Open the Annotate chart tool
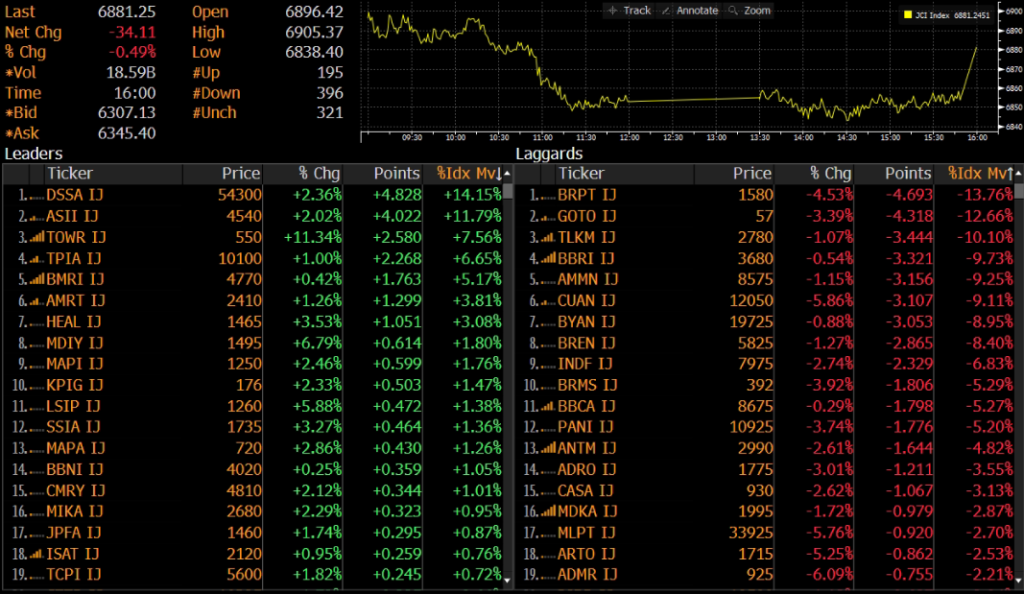Viewport: 1024px width, 594px height. (x=690, y=10)
